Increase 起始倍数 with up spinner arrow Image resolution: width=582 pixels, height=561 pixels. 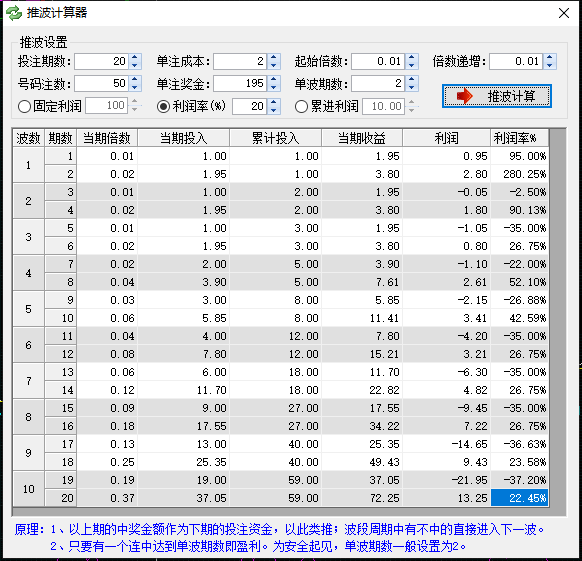point(411,57)
